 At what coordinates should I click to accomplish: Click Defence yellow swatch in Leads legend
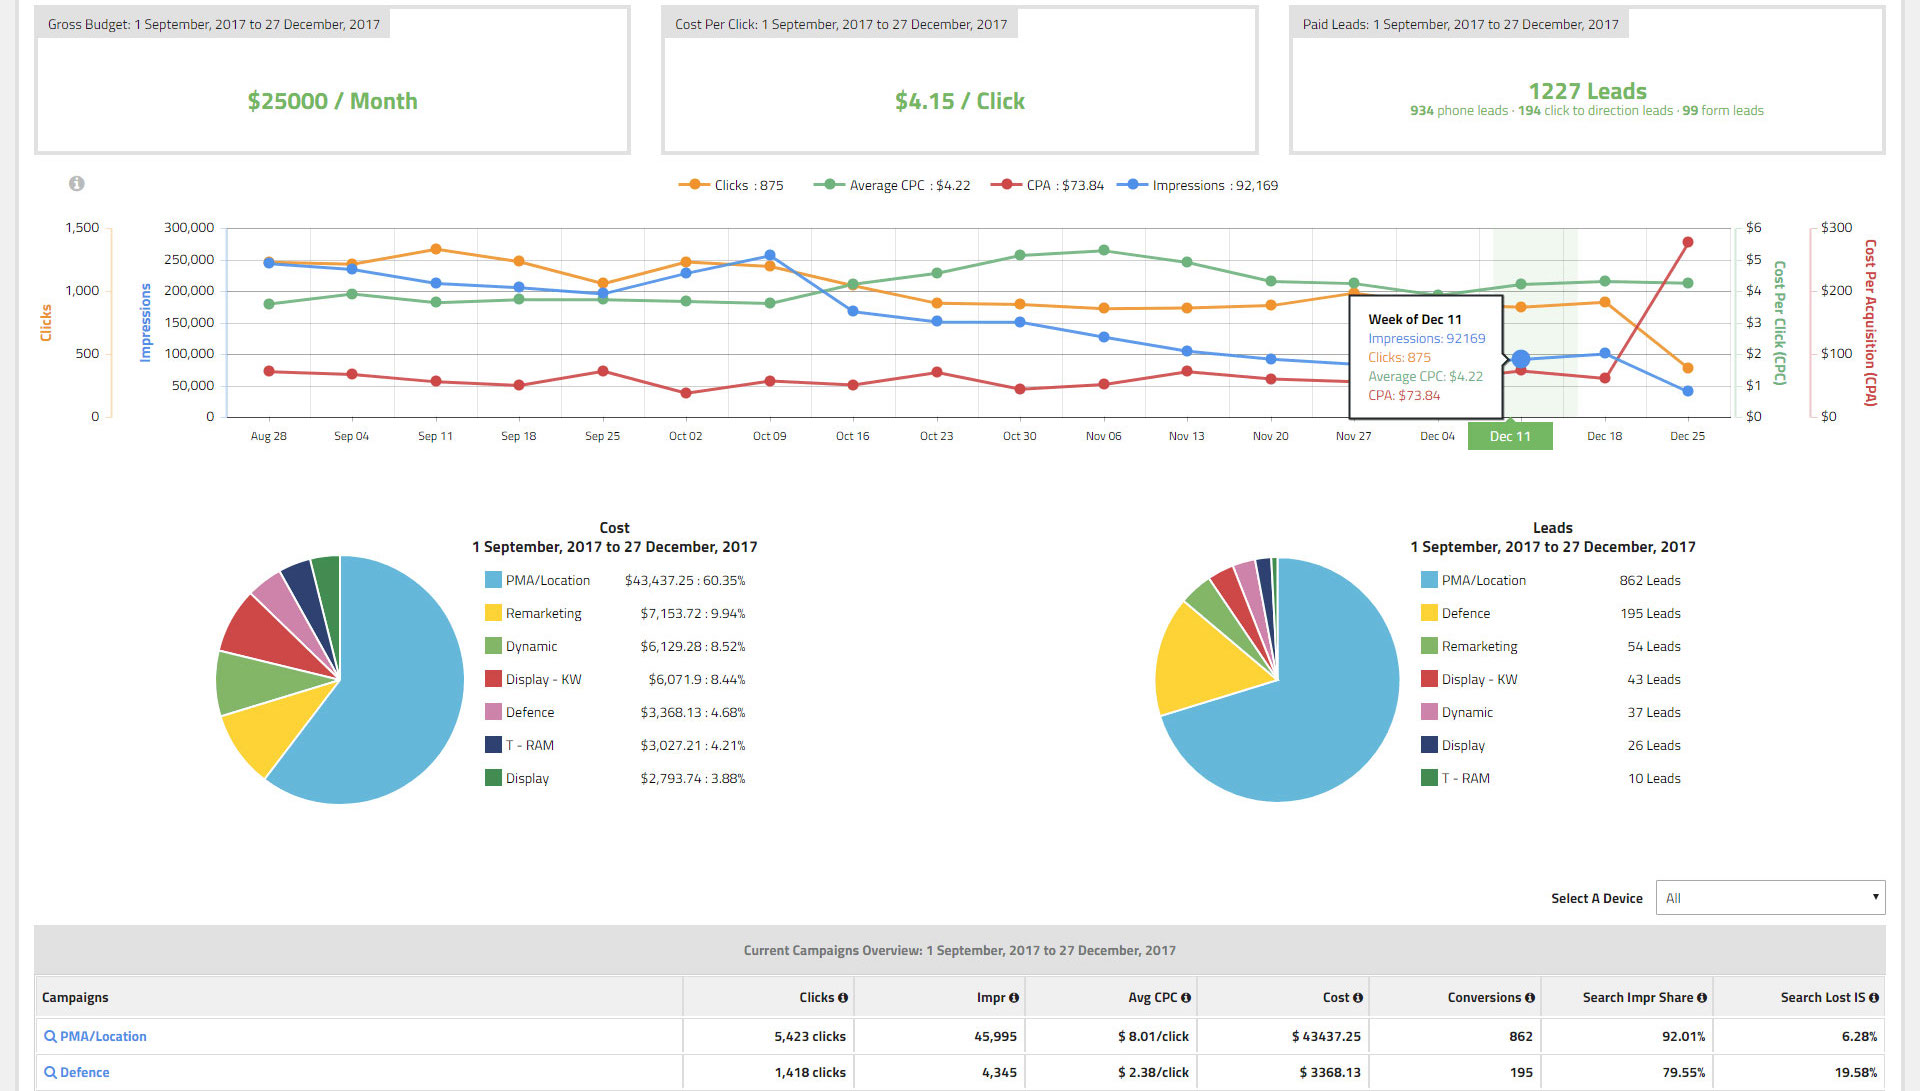(x=1429, y=613)
